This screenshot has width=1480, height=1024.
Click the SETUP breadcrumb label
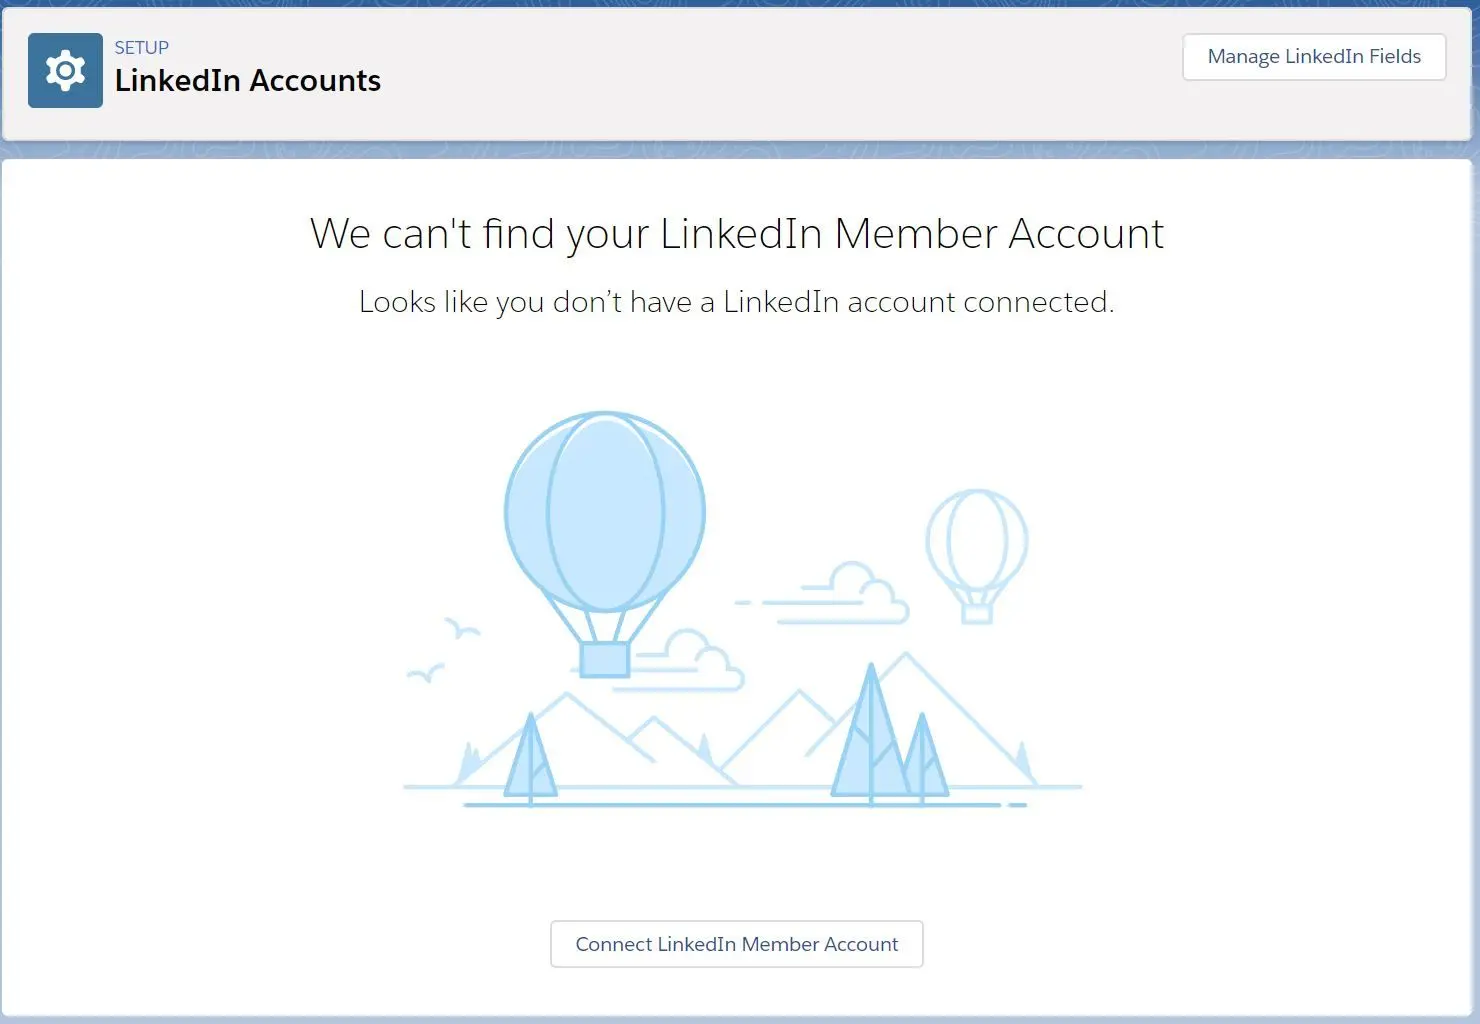click(x=142, y=48)
